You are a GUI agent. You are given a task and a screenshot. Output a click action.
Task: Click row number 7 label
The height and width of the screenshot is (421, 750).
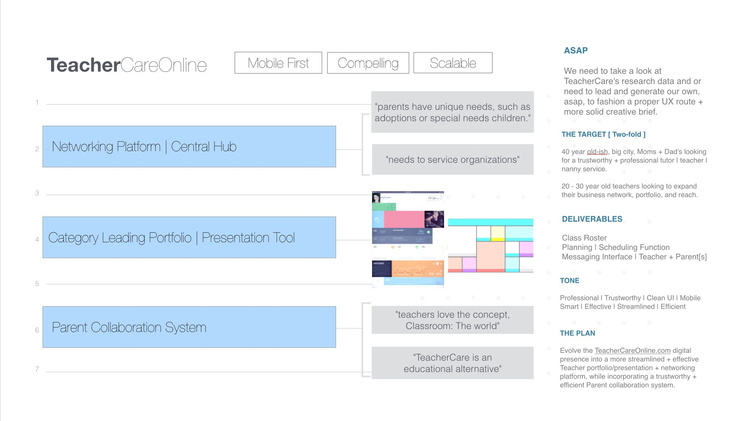(37, 369)
